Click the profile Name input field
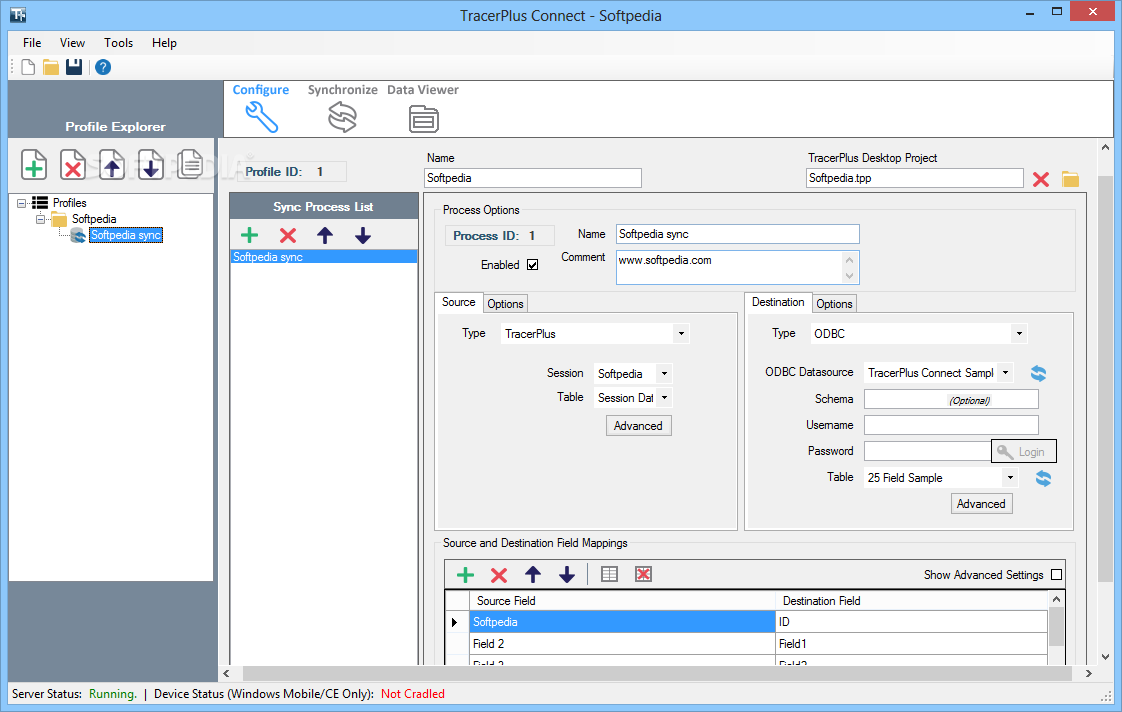Image resolution: width=1122 pixels, height=712 pixels. (532, 178)
